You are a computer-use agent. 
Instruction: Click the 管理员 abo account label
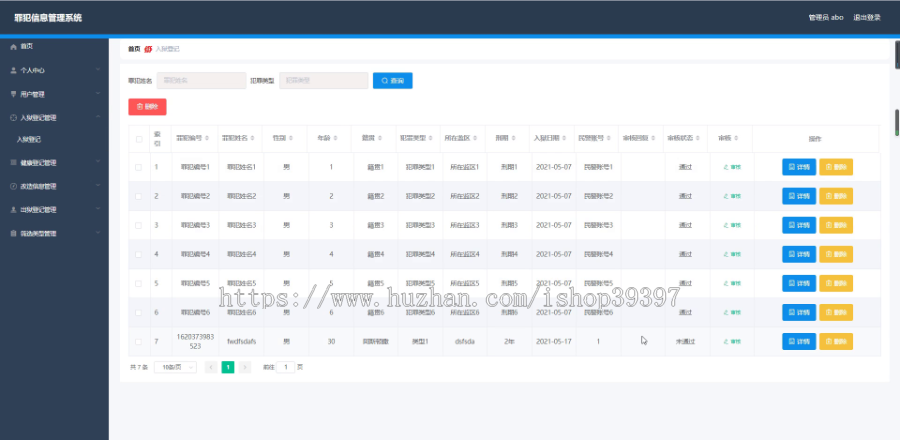tap(826, 18)
